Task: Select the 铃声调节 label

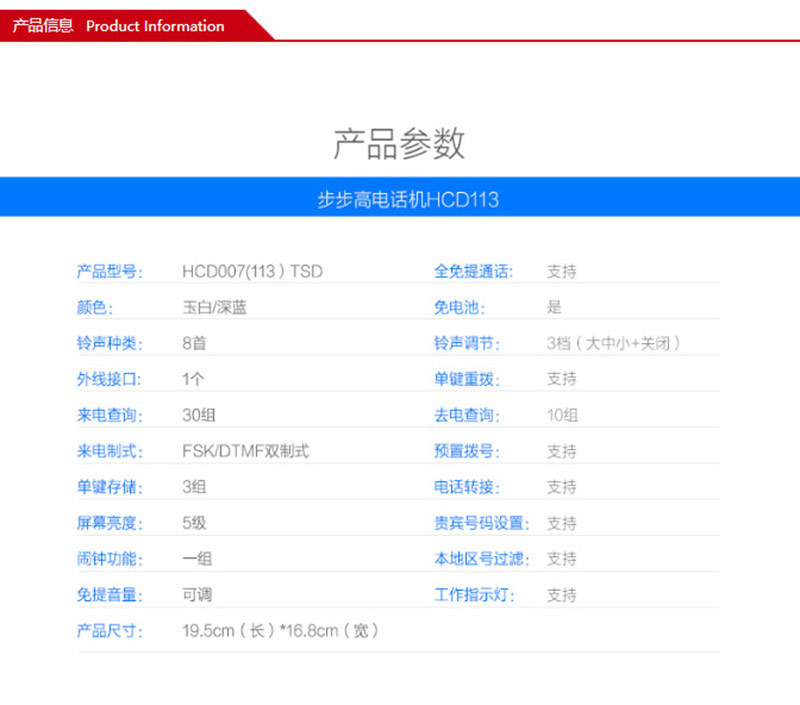Action: coord(467,343)
